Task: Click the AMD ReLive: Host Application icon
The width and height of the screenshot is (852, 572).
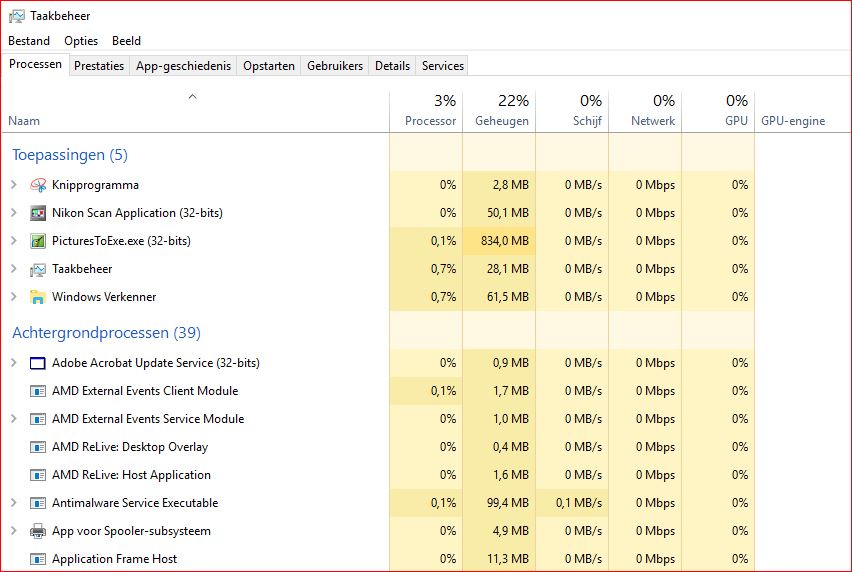Action: tap(37, 475)
